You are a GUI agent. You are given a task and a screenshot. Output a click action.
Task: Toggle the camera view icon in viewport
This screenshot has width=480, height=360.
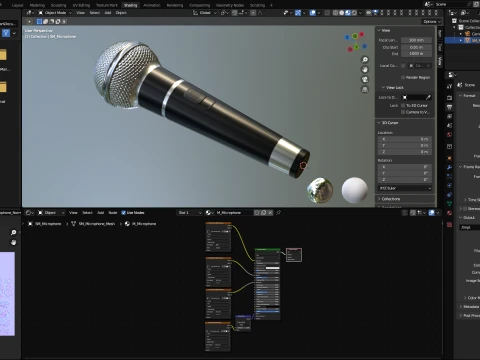(x=365, y=79)
